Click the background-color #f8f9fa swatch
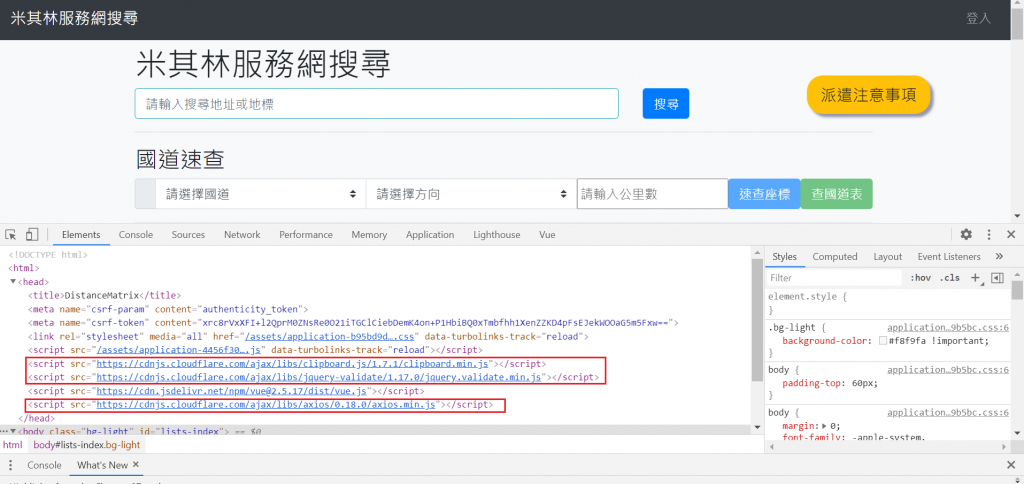Image resolution: width=1024 pixels, height=484 pixels. [x=883, y=341]
